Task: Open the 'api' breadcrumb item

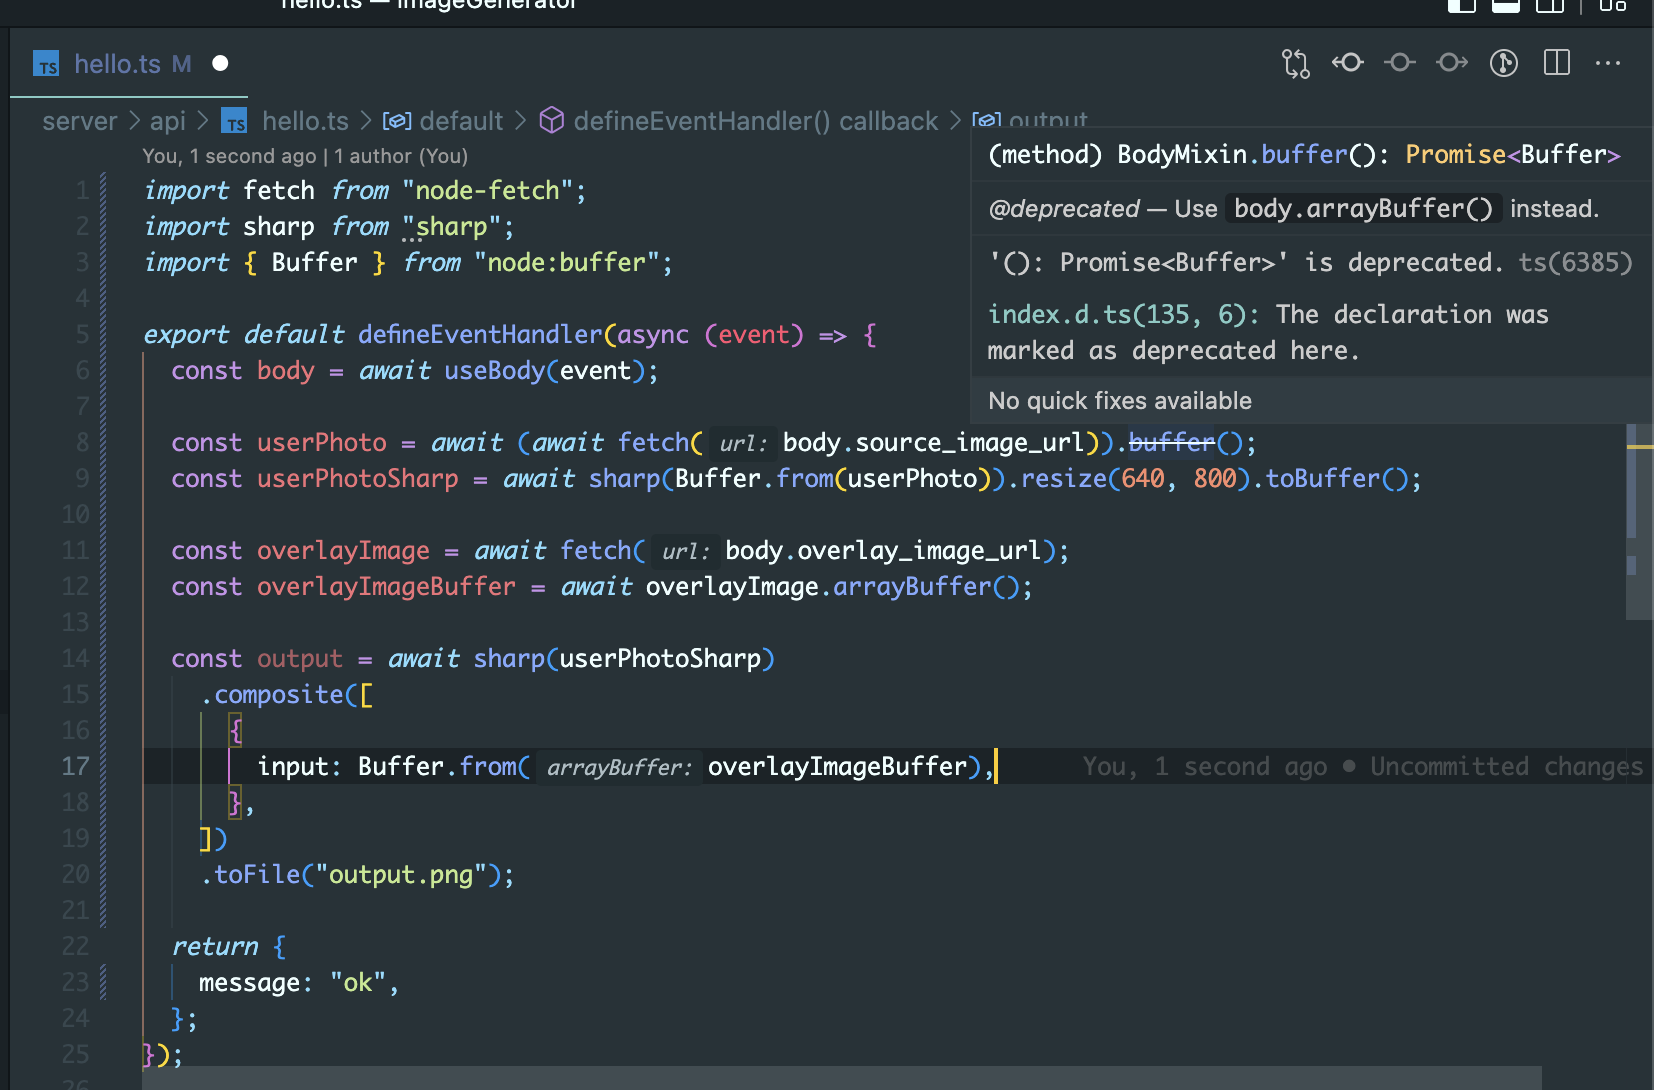Action: click(168, 121)
